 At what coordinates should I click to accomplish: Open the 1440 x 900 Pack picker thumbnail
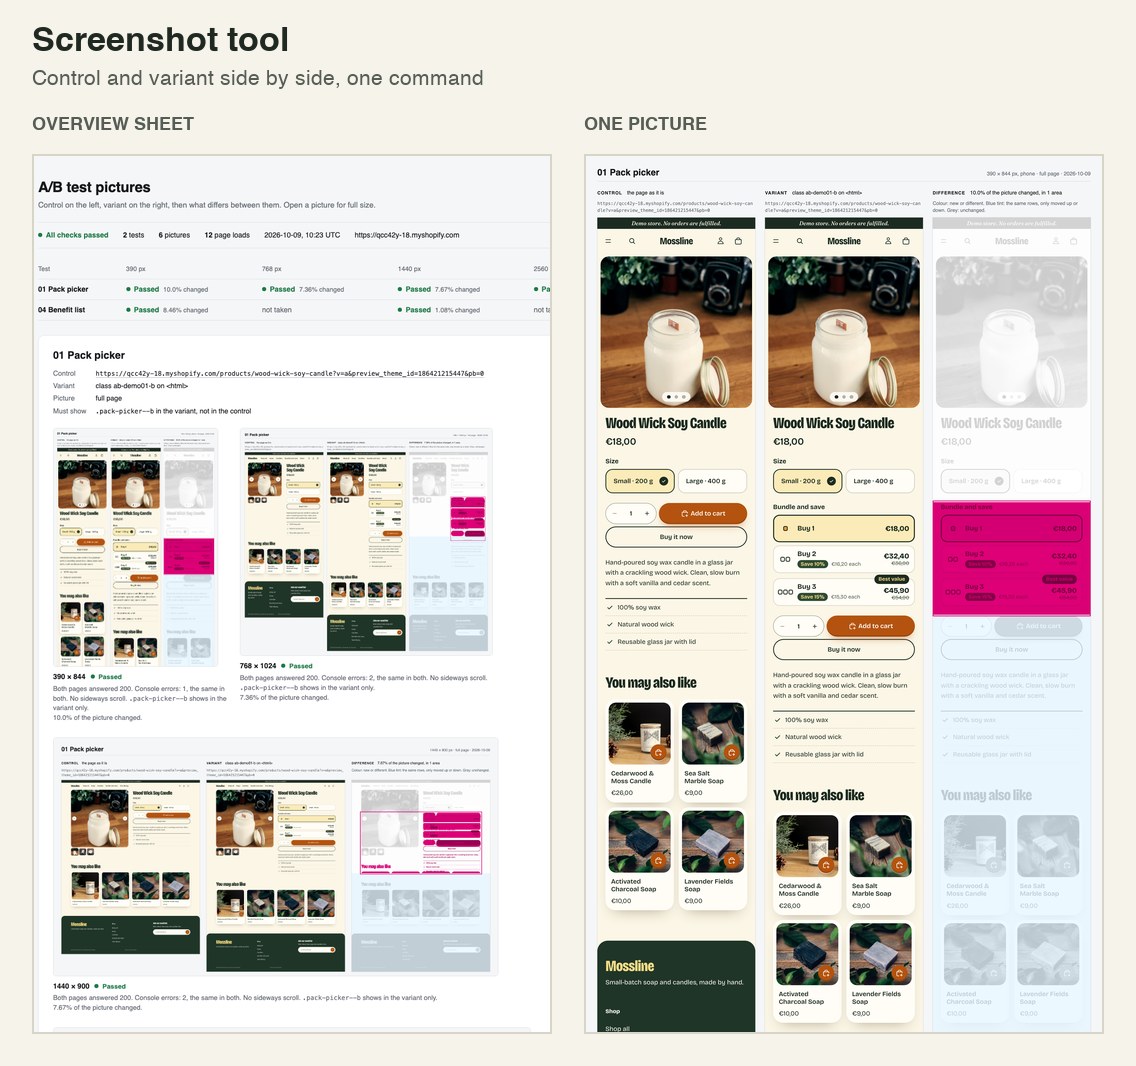pos(275,857)
